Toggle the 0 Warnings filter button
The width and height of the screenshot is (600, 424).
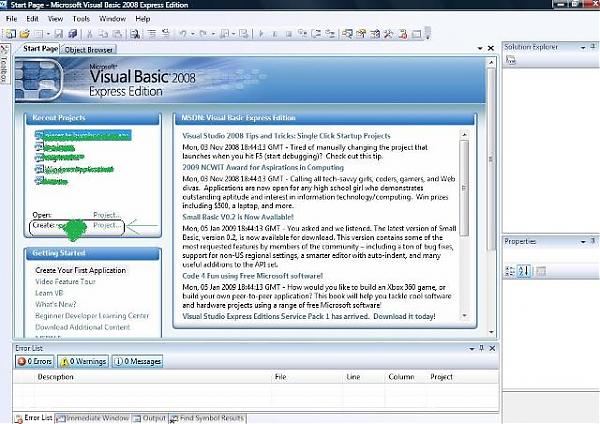(83, 361)
